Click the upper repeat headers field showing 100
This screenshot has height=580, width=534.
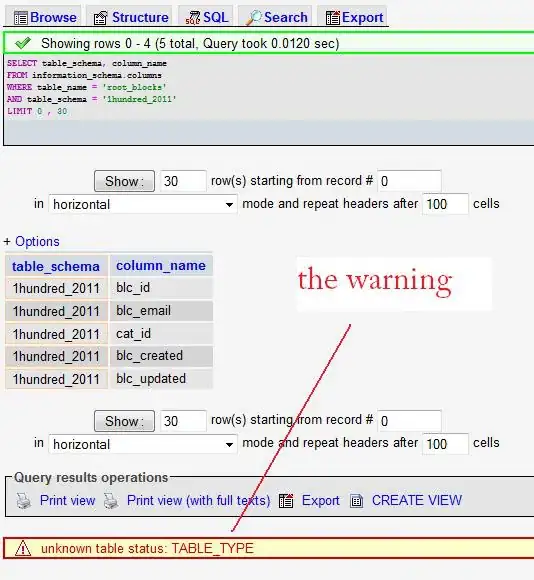point(445,204)
